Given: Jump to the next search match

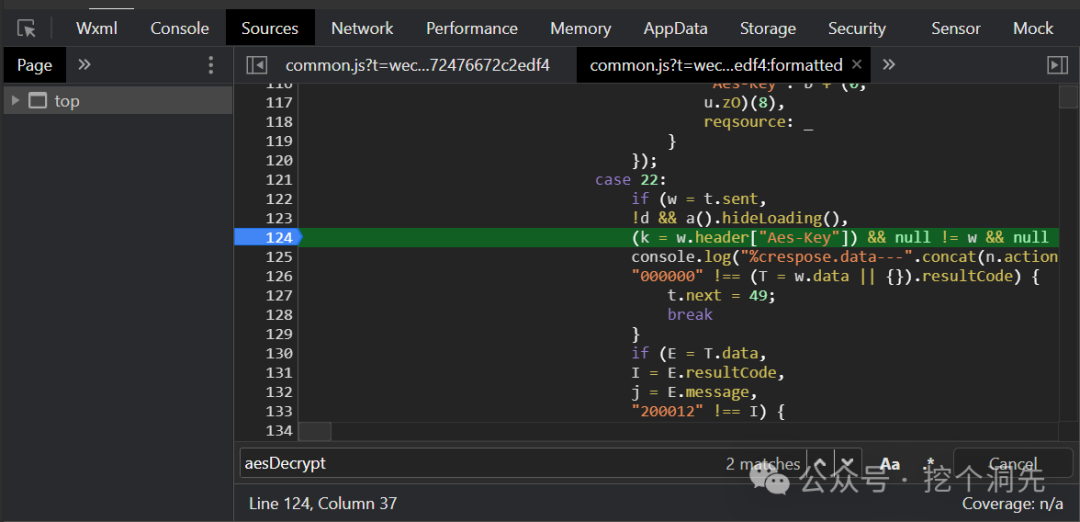Looking at the screenshot, I should [x=846, y=464].
